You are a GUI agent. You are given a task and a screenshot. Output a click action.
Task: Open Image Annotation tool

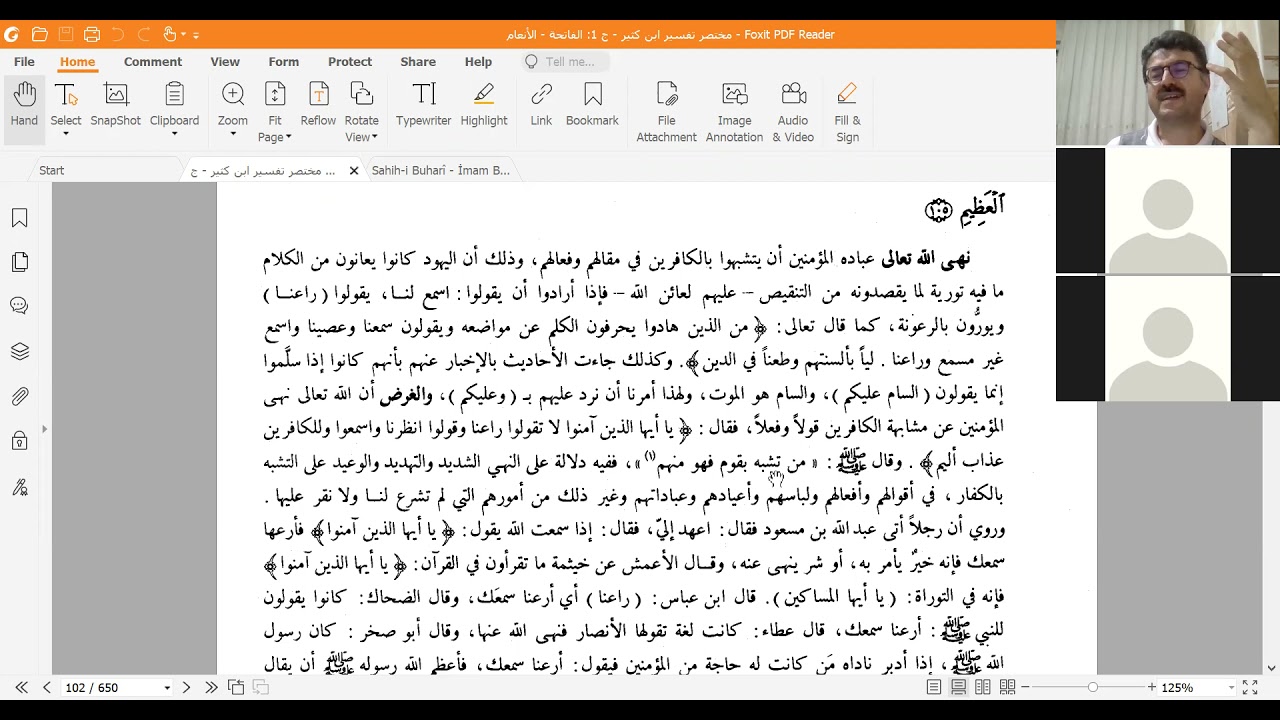pos(734,112)
